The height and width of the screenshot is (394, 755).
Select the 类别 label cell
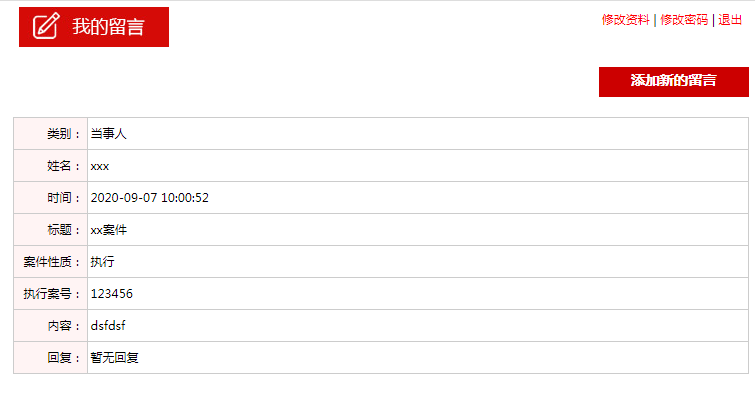(51, 133)
